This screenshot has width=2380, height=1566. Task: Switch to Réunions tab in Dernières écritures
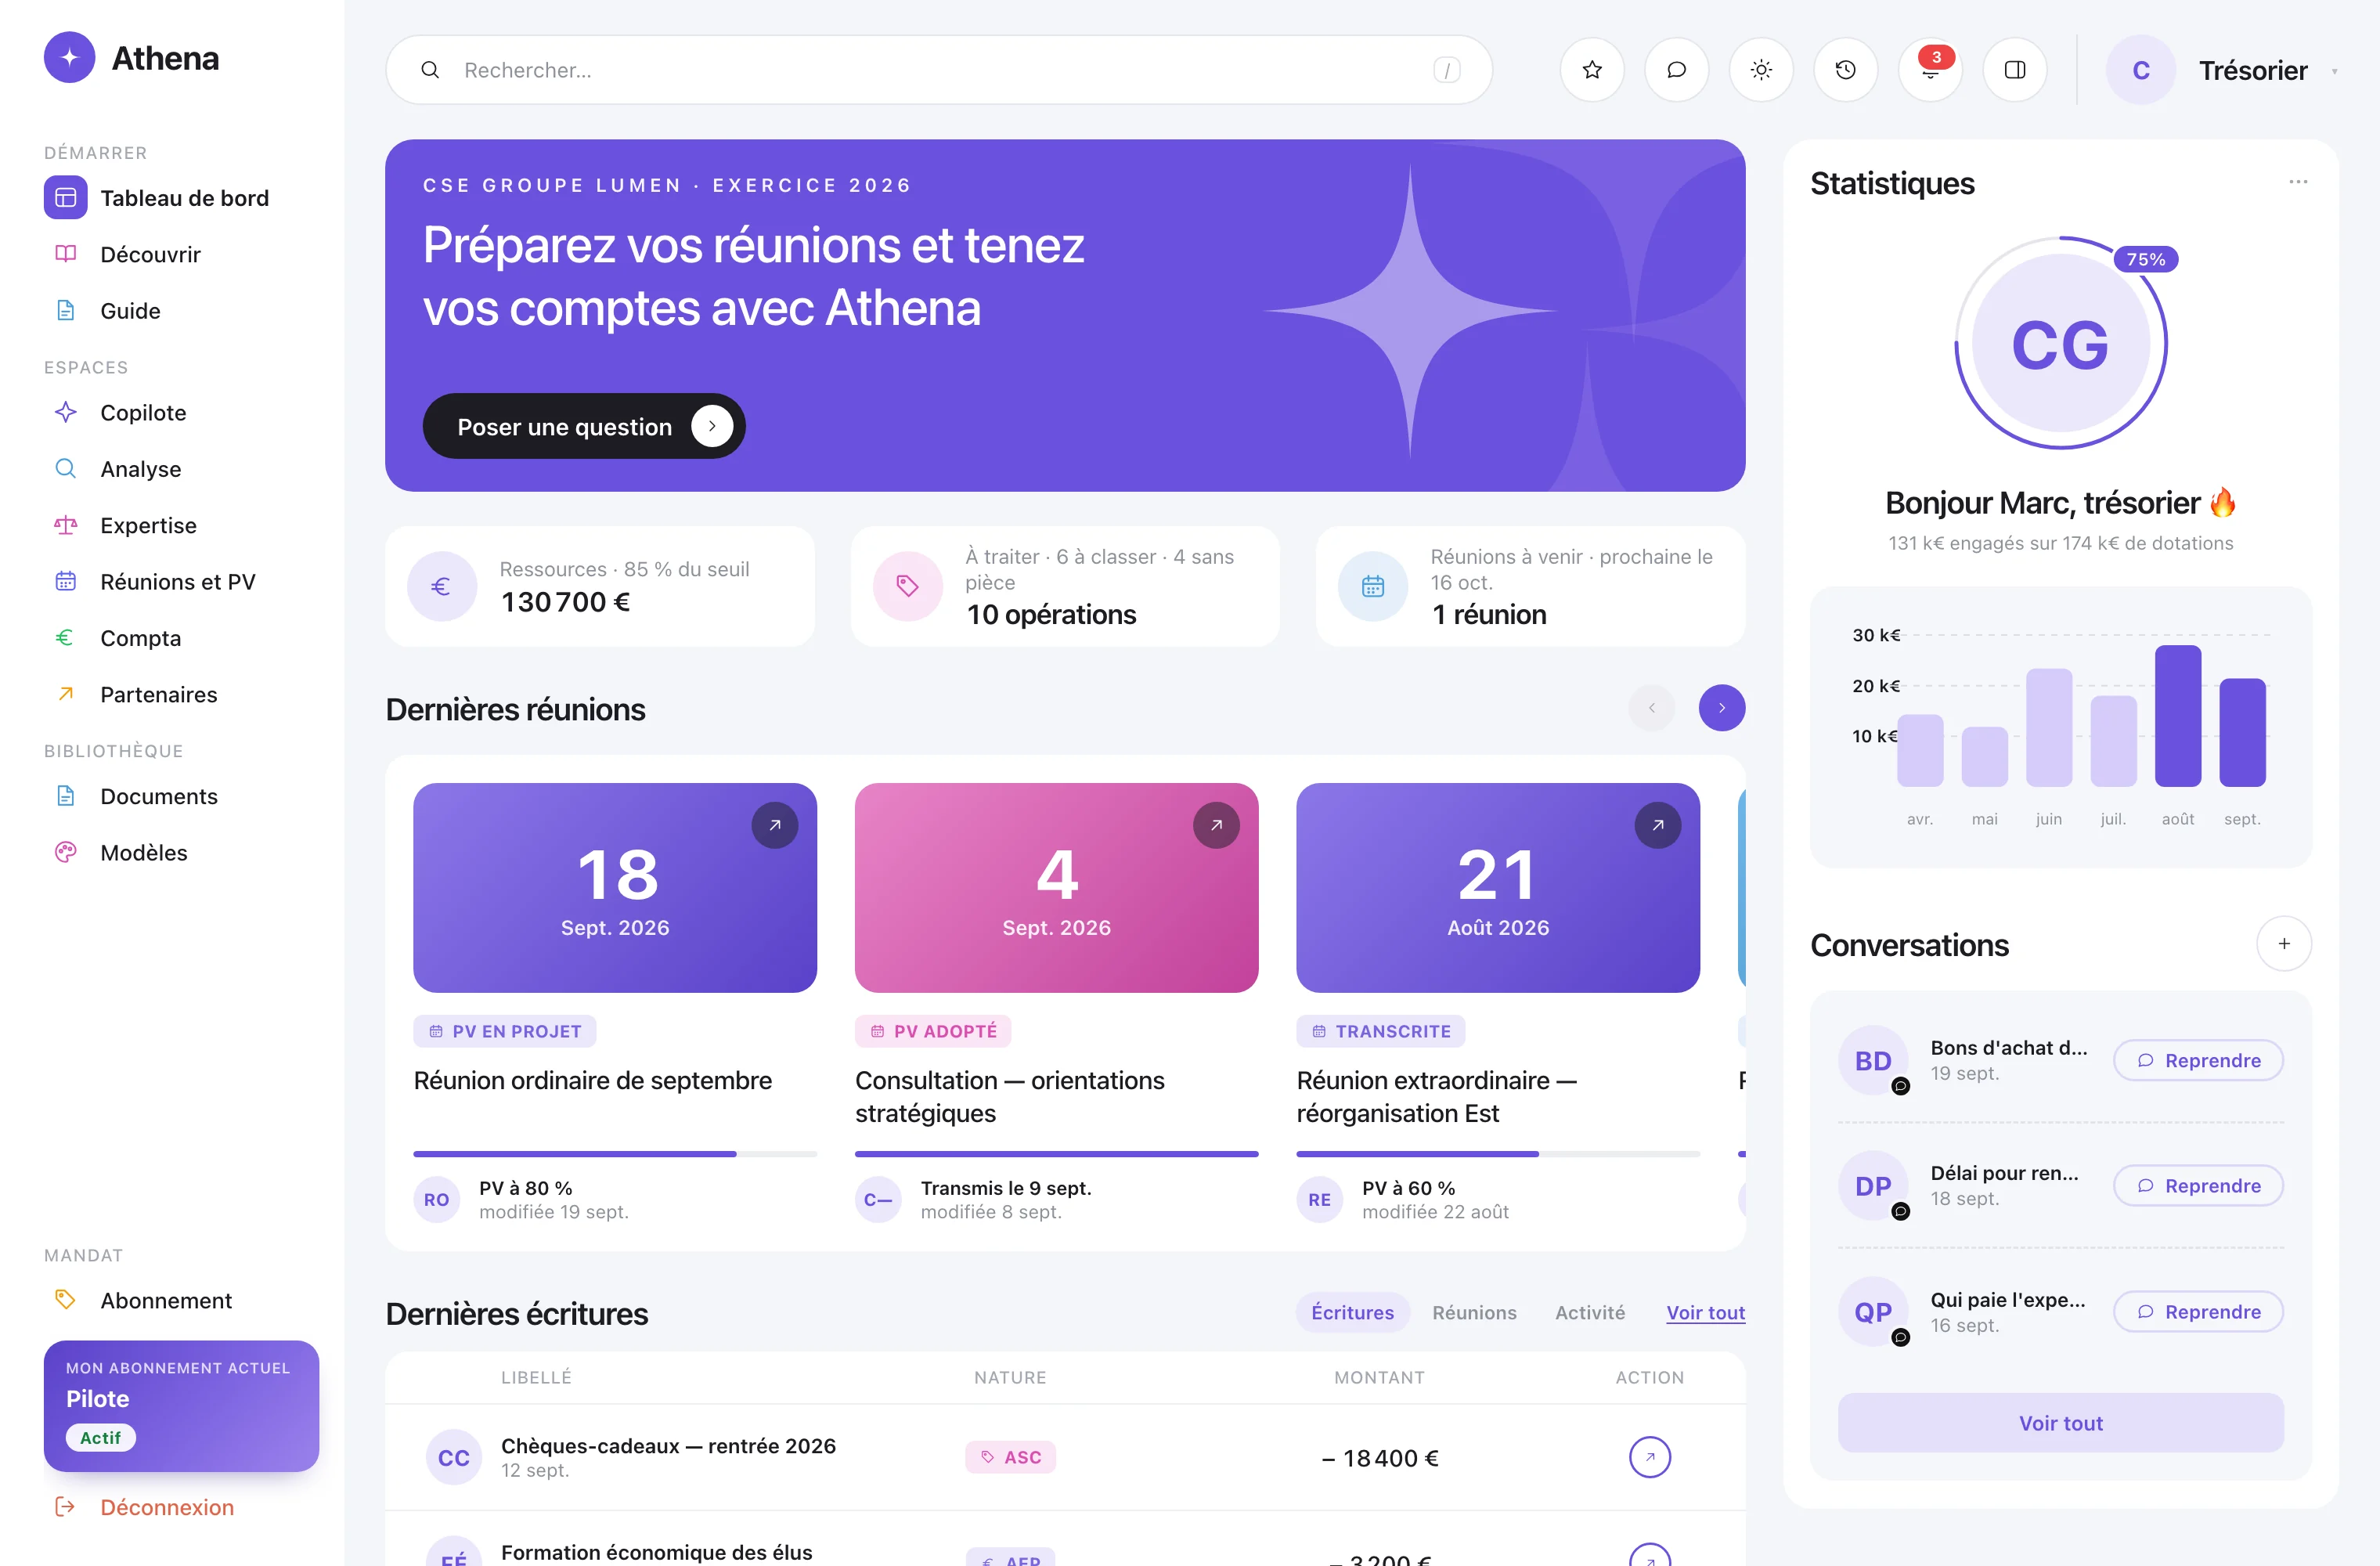[1474, 1312]
